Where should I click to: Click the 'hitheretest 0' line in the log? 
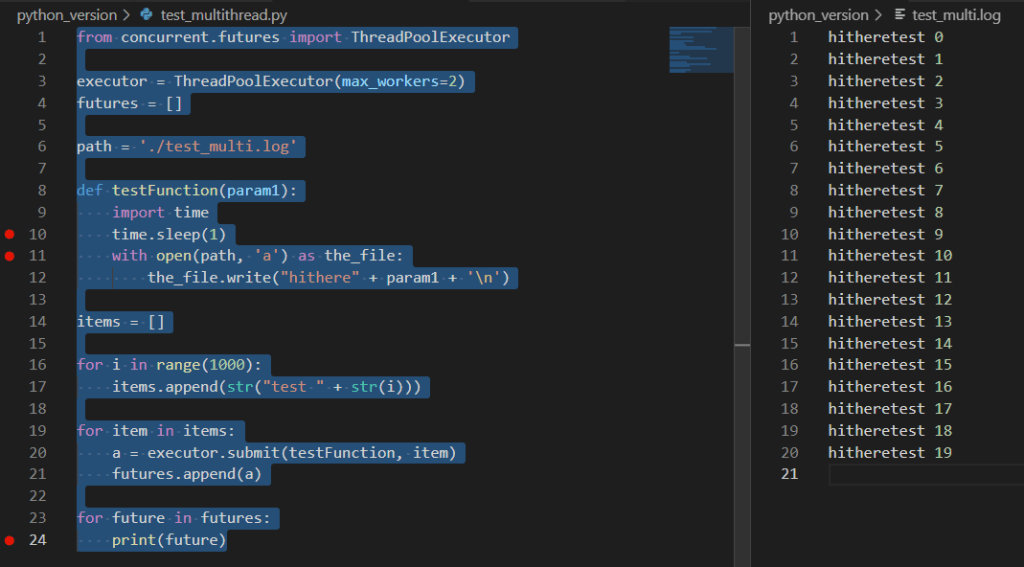[885, 38]
